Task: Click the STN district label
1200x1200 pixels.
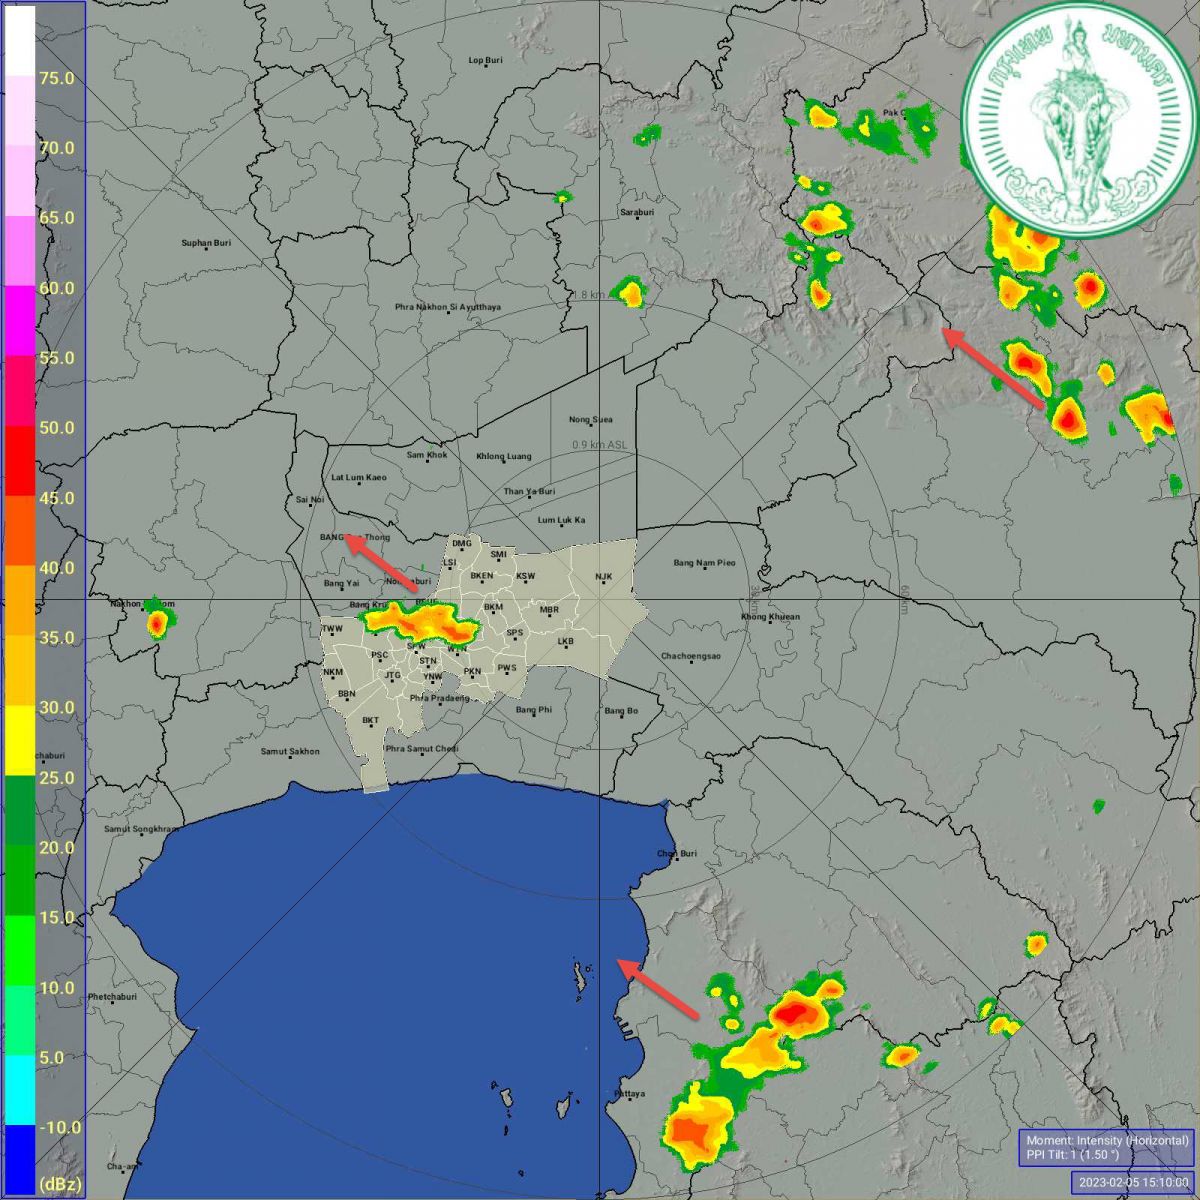Action: tap(428, 661)
